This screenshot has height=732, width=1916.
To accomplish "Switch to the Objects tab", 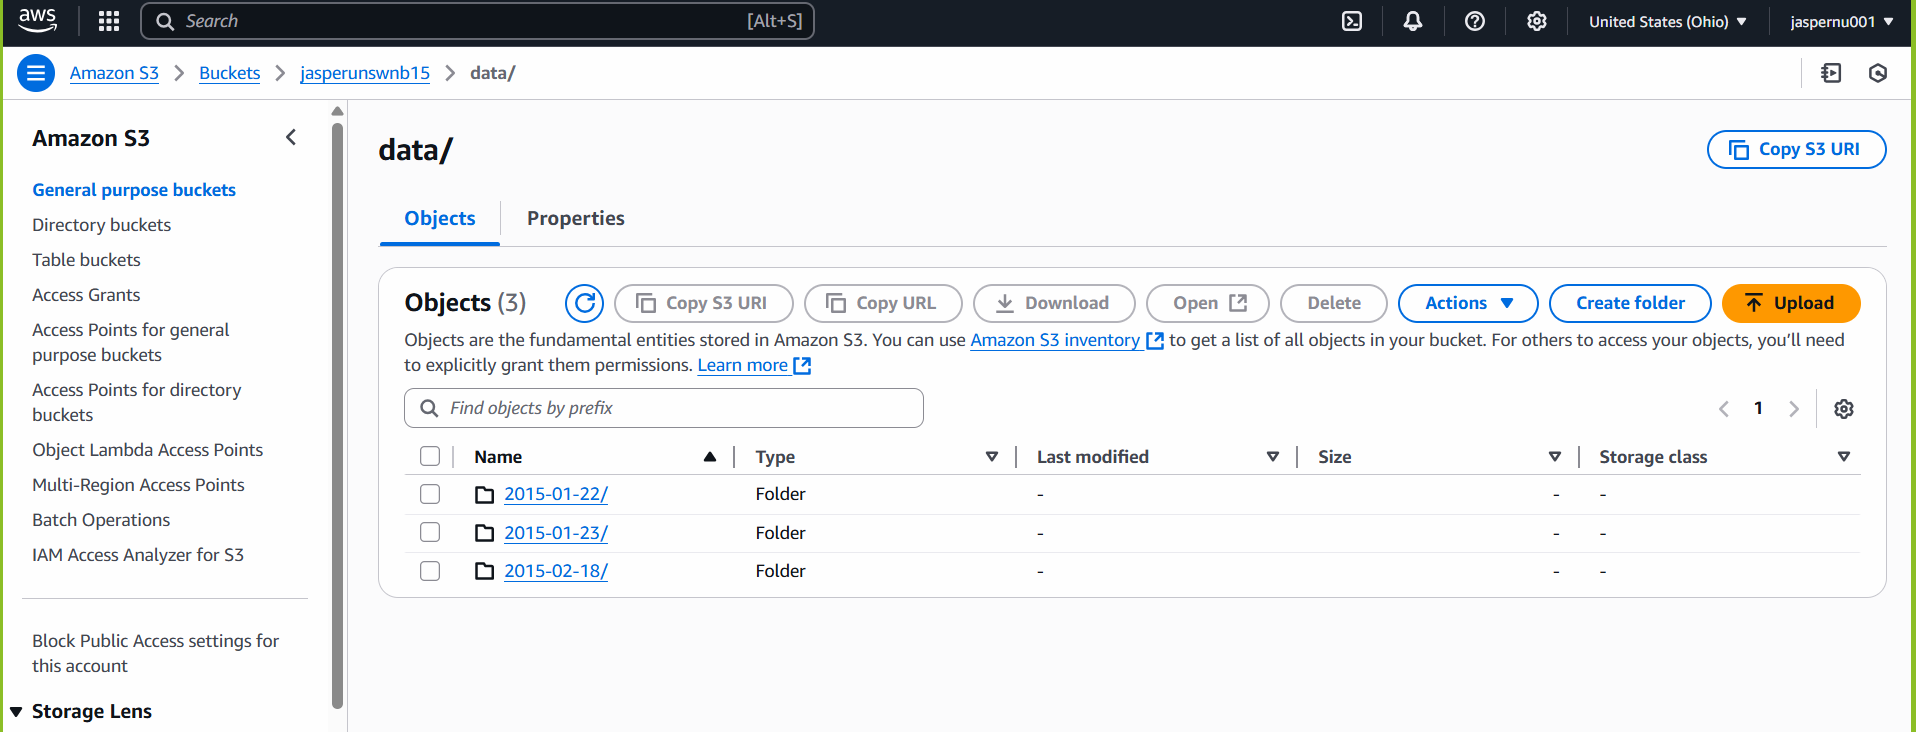I will [x=440, y=218].
